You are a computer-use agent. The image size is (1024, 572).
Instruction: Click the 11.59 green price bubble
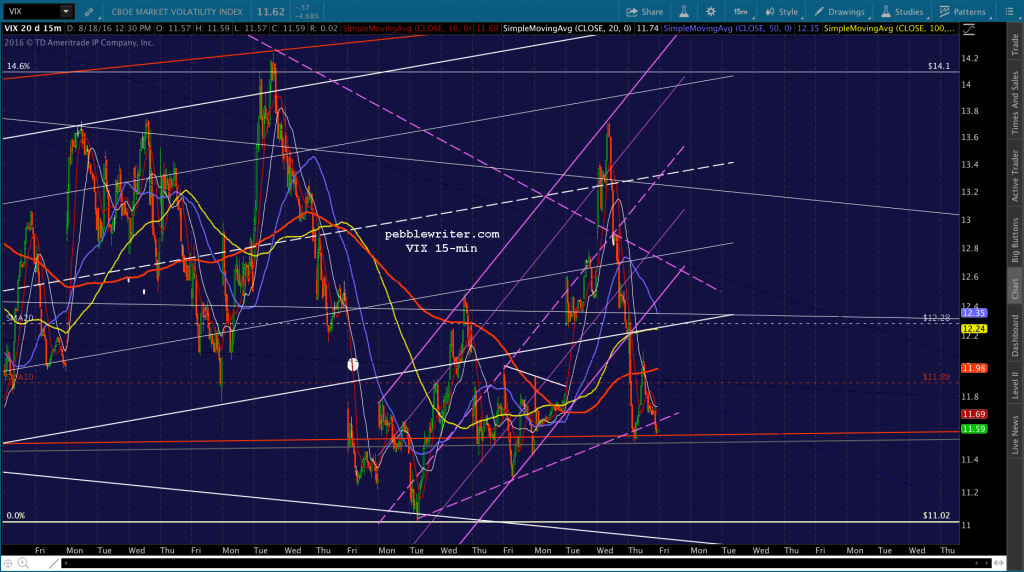point(974,429)
